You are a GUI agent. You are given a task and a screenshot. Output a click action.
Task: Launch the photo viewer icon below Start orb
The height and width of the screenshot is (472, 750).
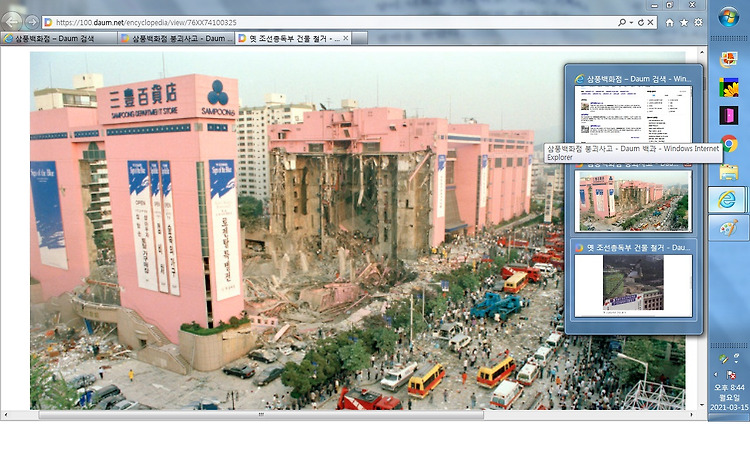pos(729,59)
